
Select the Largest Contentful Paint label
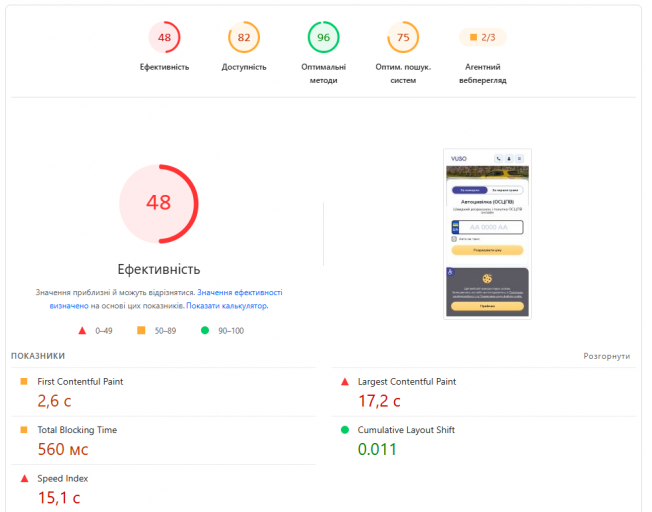click(x=407, y=381)
